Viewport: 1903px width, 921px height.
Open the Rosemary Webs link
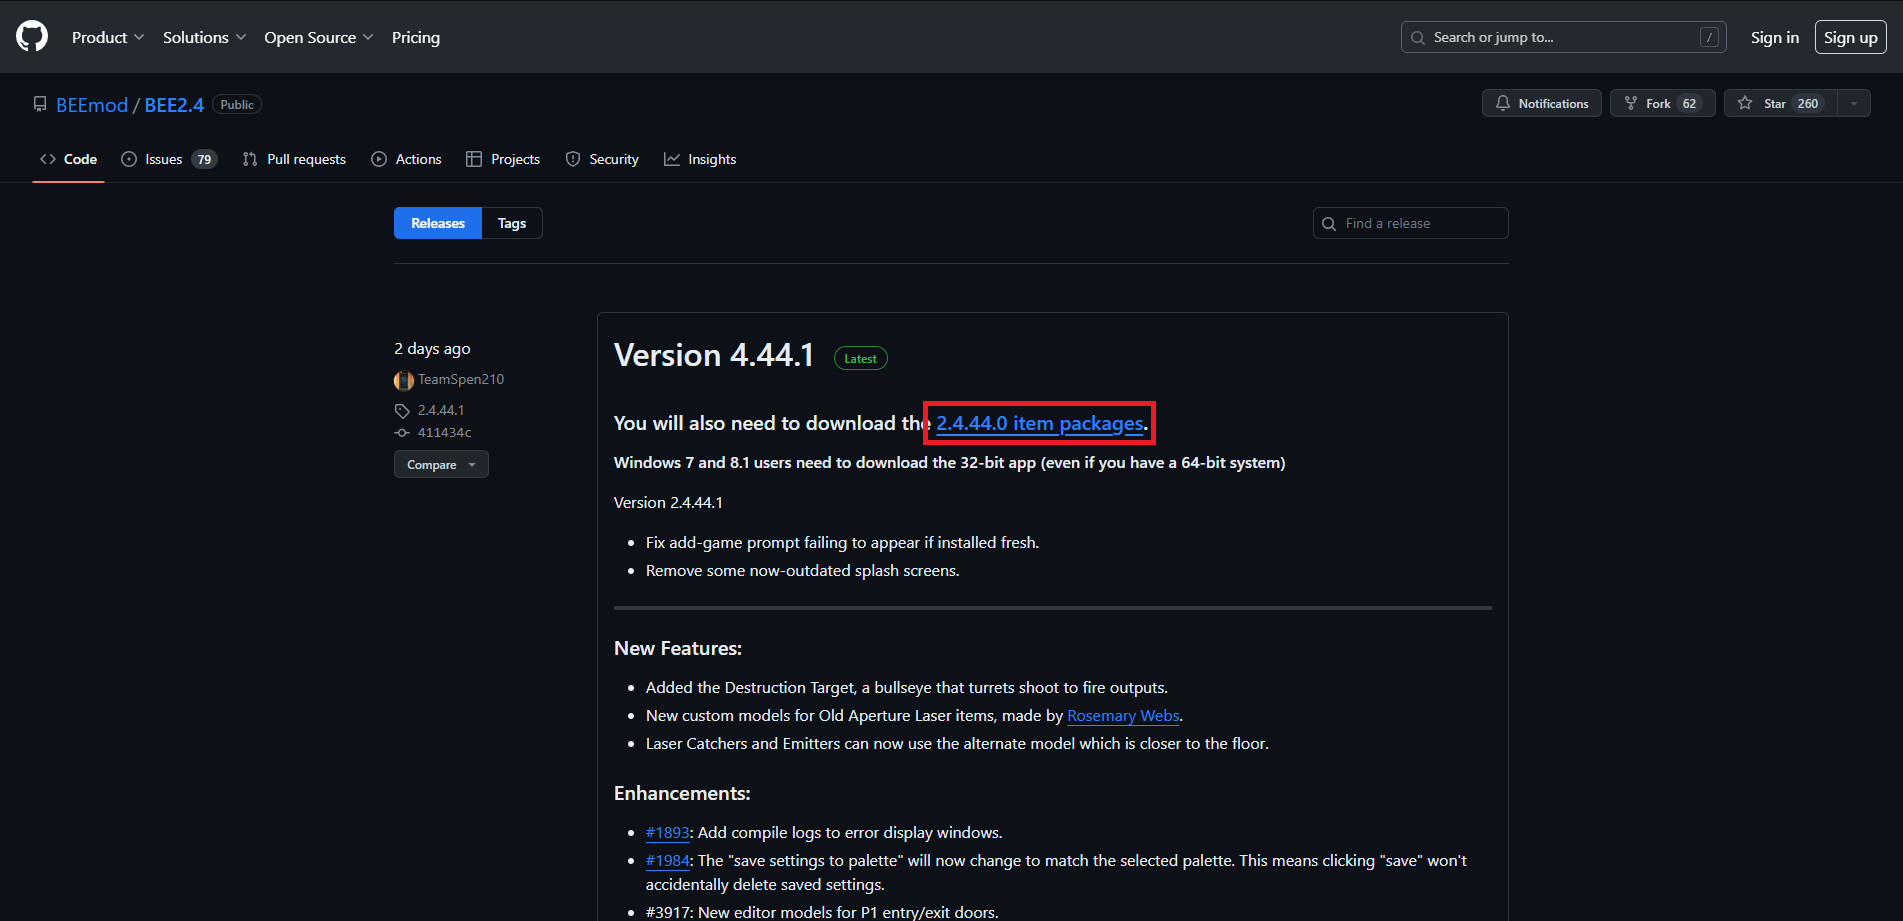(1123, 716)
